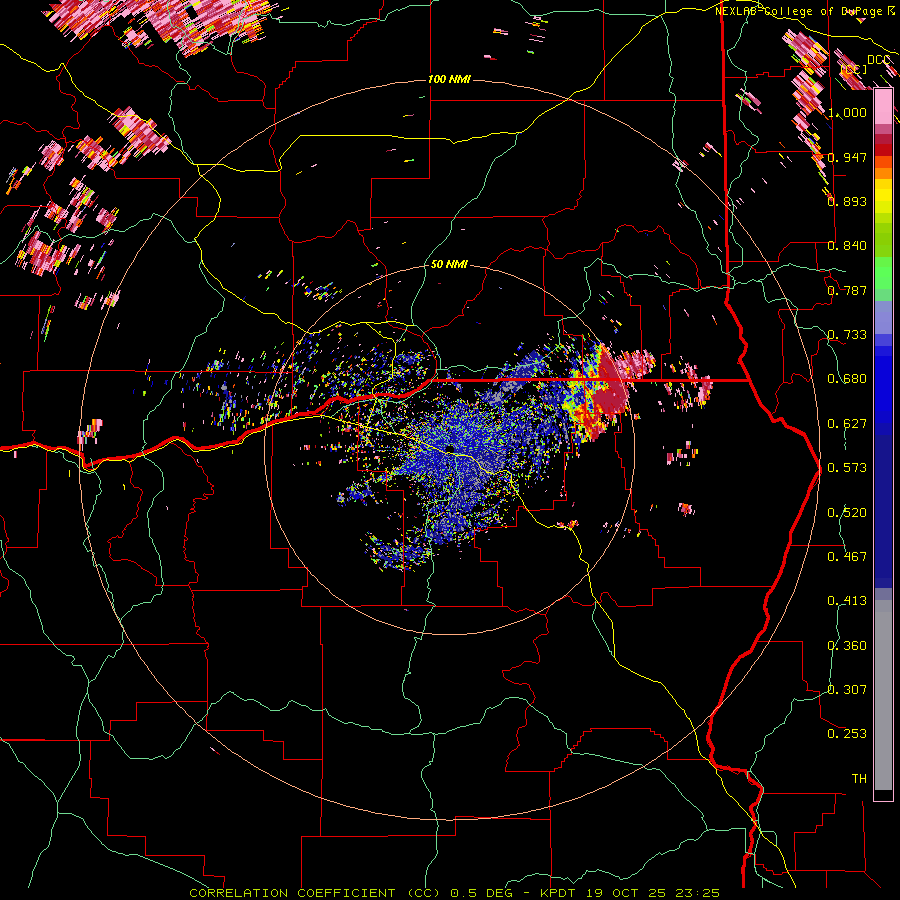Click the 0.893 legend value
Screen dimensions: 900x900
pyautogui.click(x=847, y=201)
